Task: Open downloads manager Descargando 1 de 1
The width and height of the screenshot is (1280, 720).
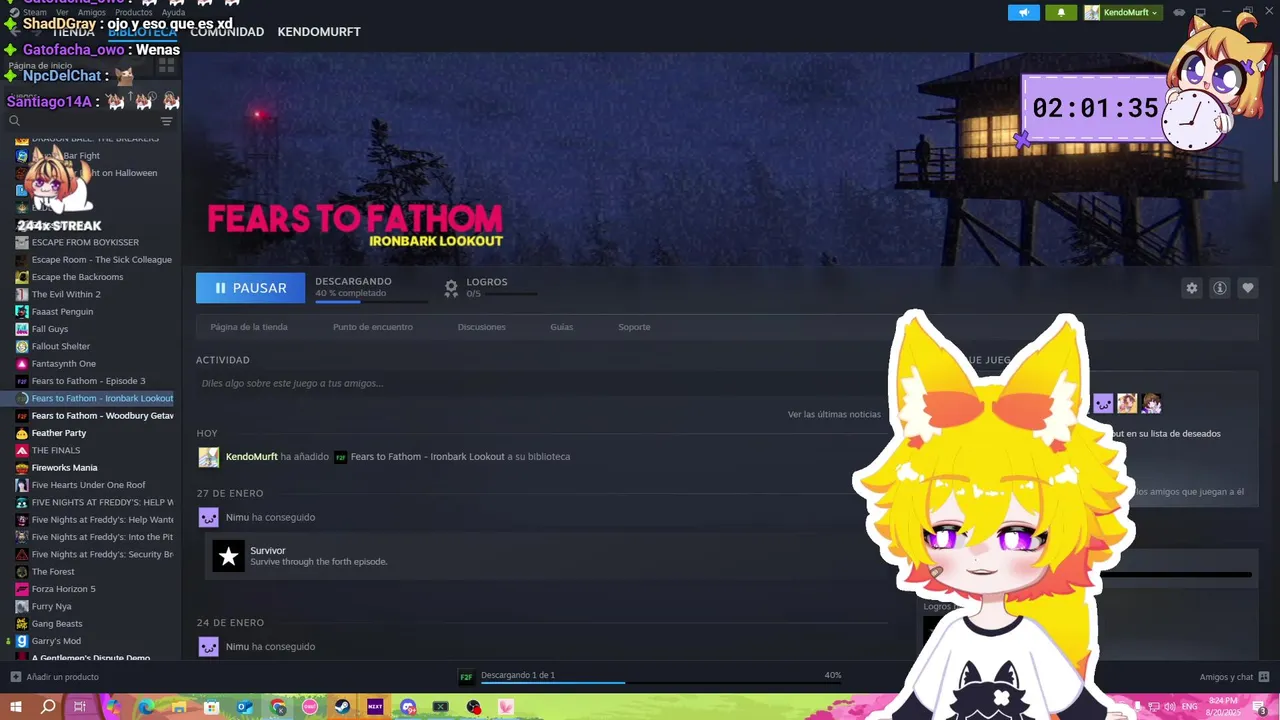Action: click(x=650, y=676)
